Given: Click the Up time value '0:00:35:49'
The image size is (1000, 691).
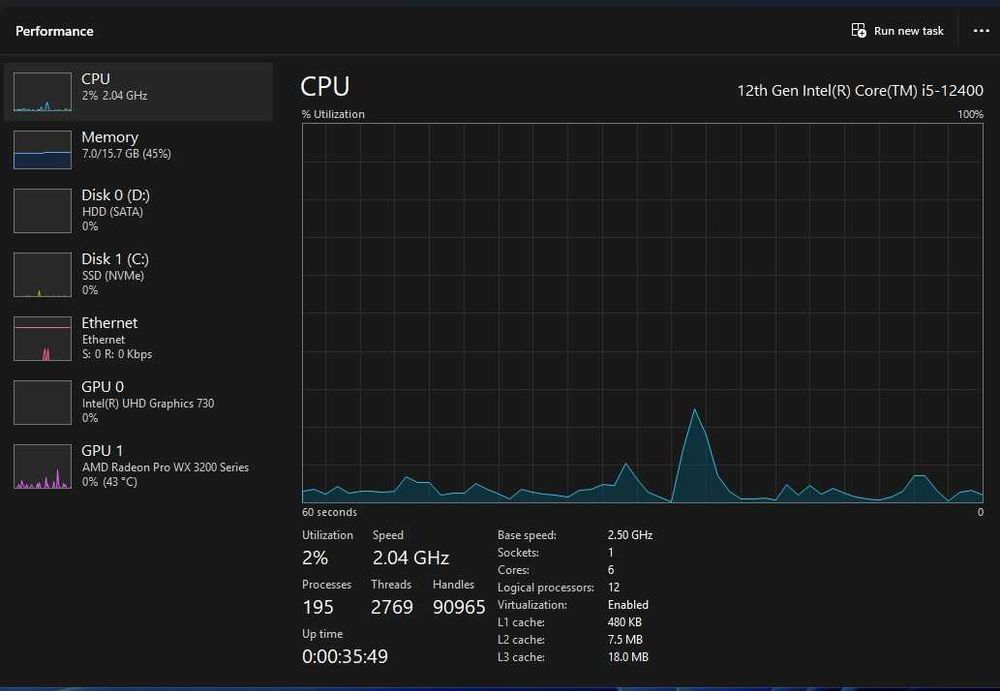Looking at the screenshot, I should (x=345, y=656).
